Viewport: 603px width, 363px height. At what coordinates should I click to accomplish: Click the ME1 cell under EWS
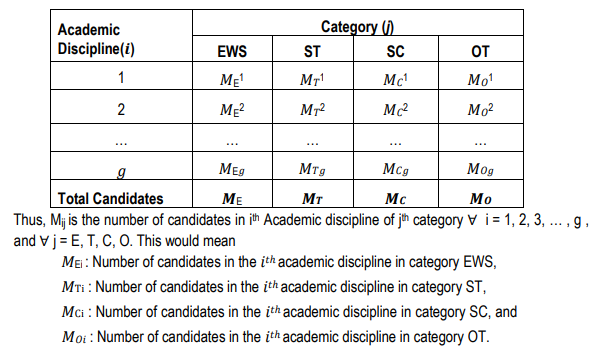[232, 76]
